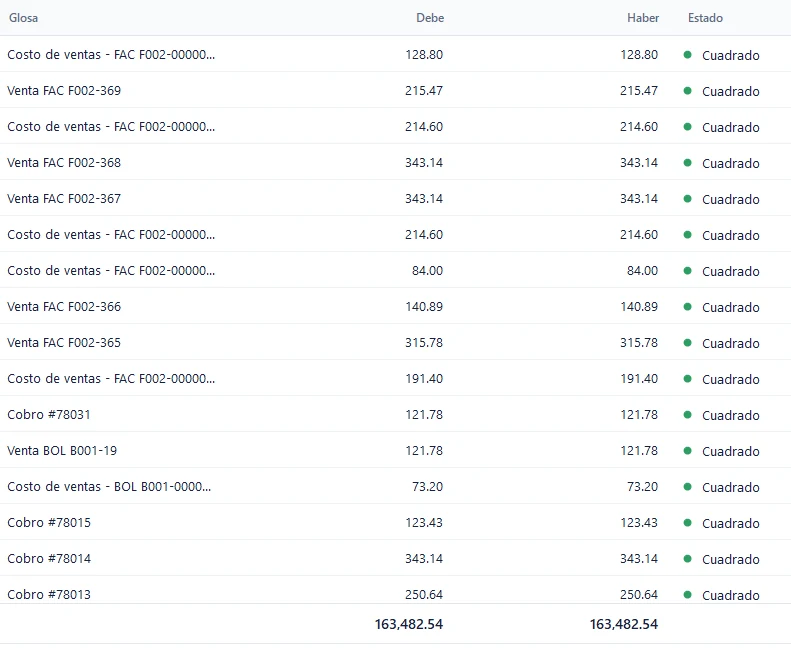Click Debe value 140.89 for F002-366
Screen dimensions: 791x648
pyautogui.click(x=424, y=307)
